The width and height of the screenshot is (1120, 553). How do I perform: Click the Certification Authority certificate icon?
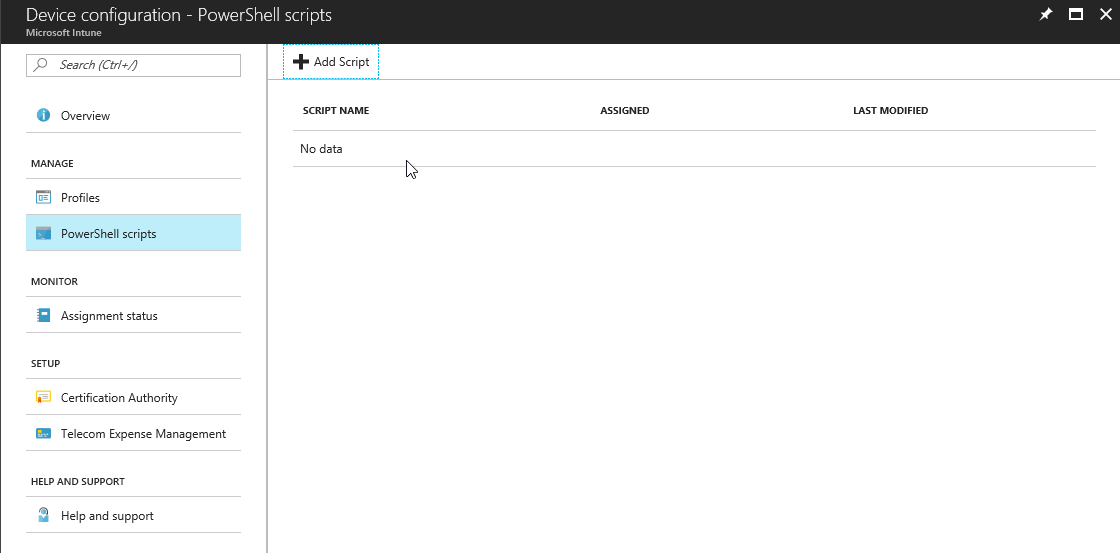[x=43, y=397]
